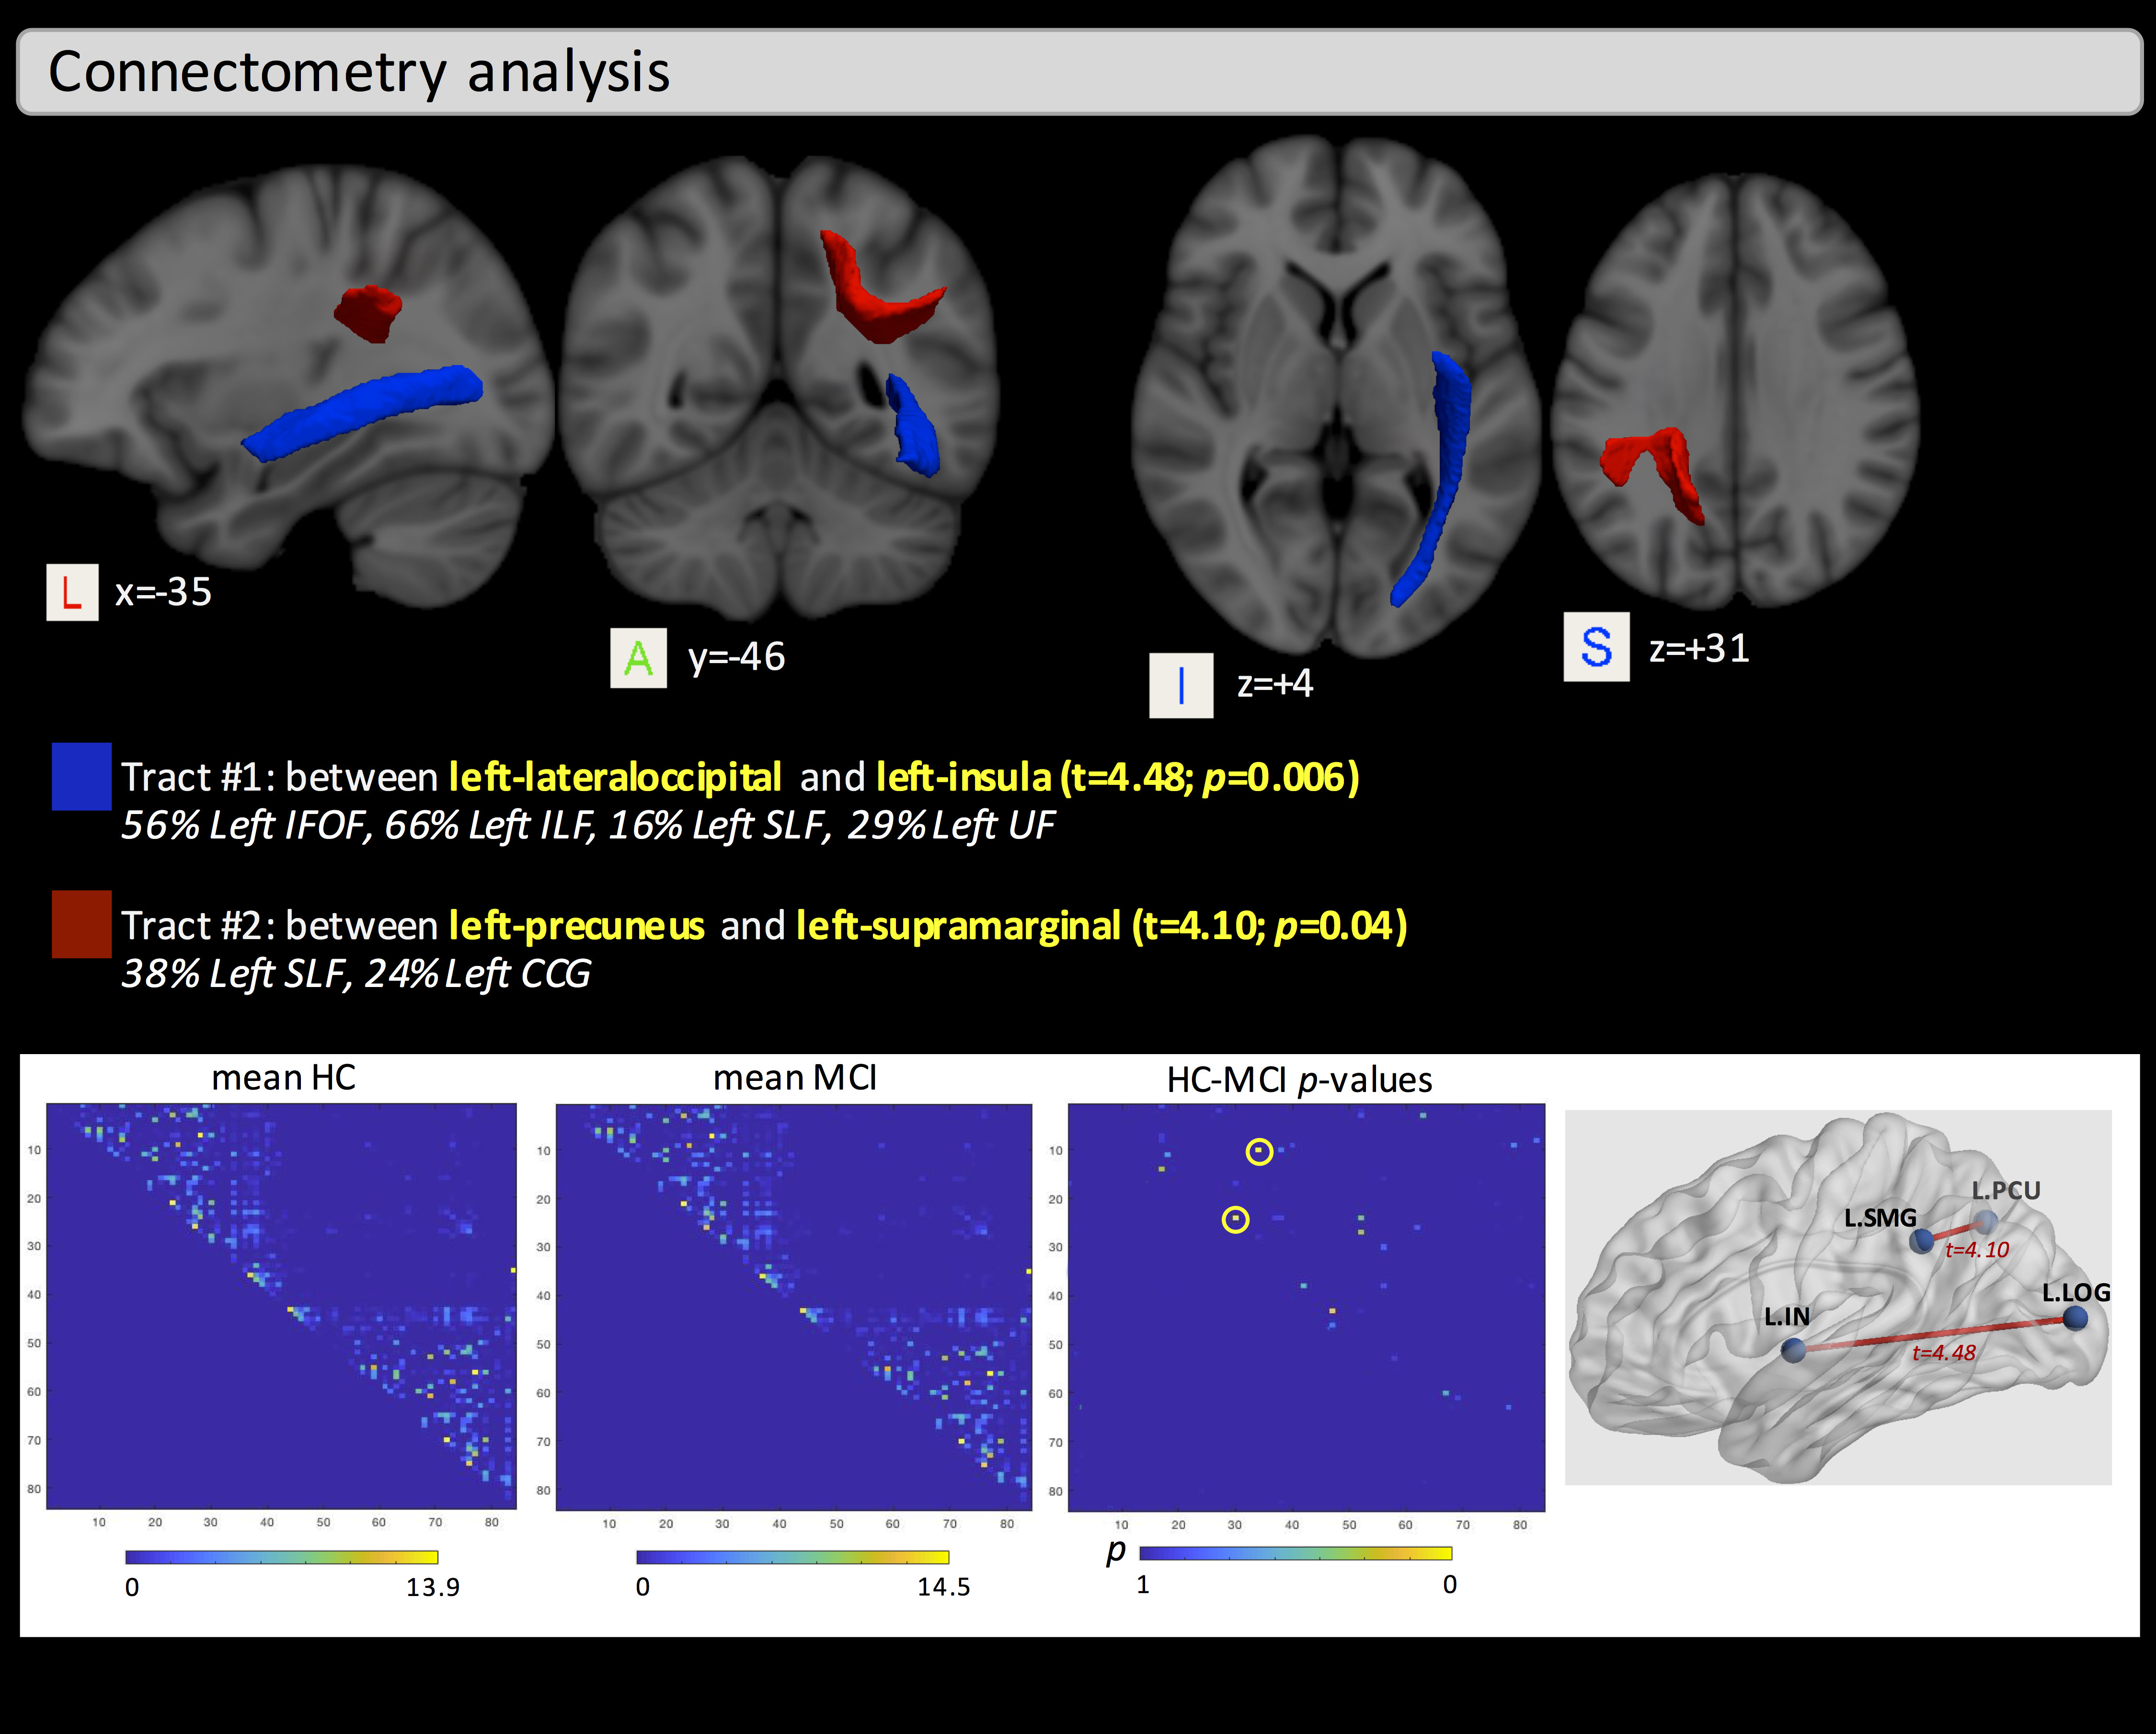Click the L.PCU node sphere
Viewport: 2156px width, 1734px height.
pos(1987,1221)
